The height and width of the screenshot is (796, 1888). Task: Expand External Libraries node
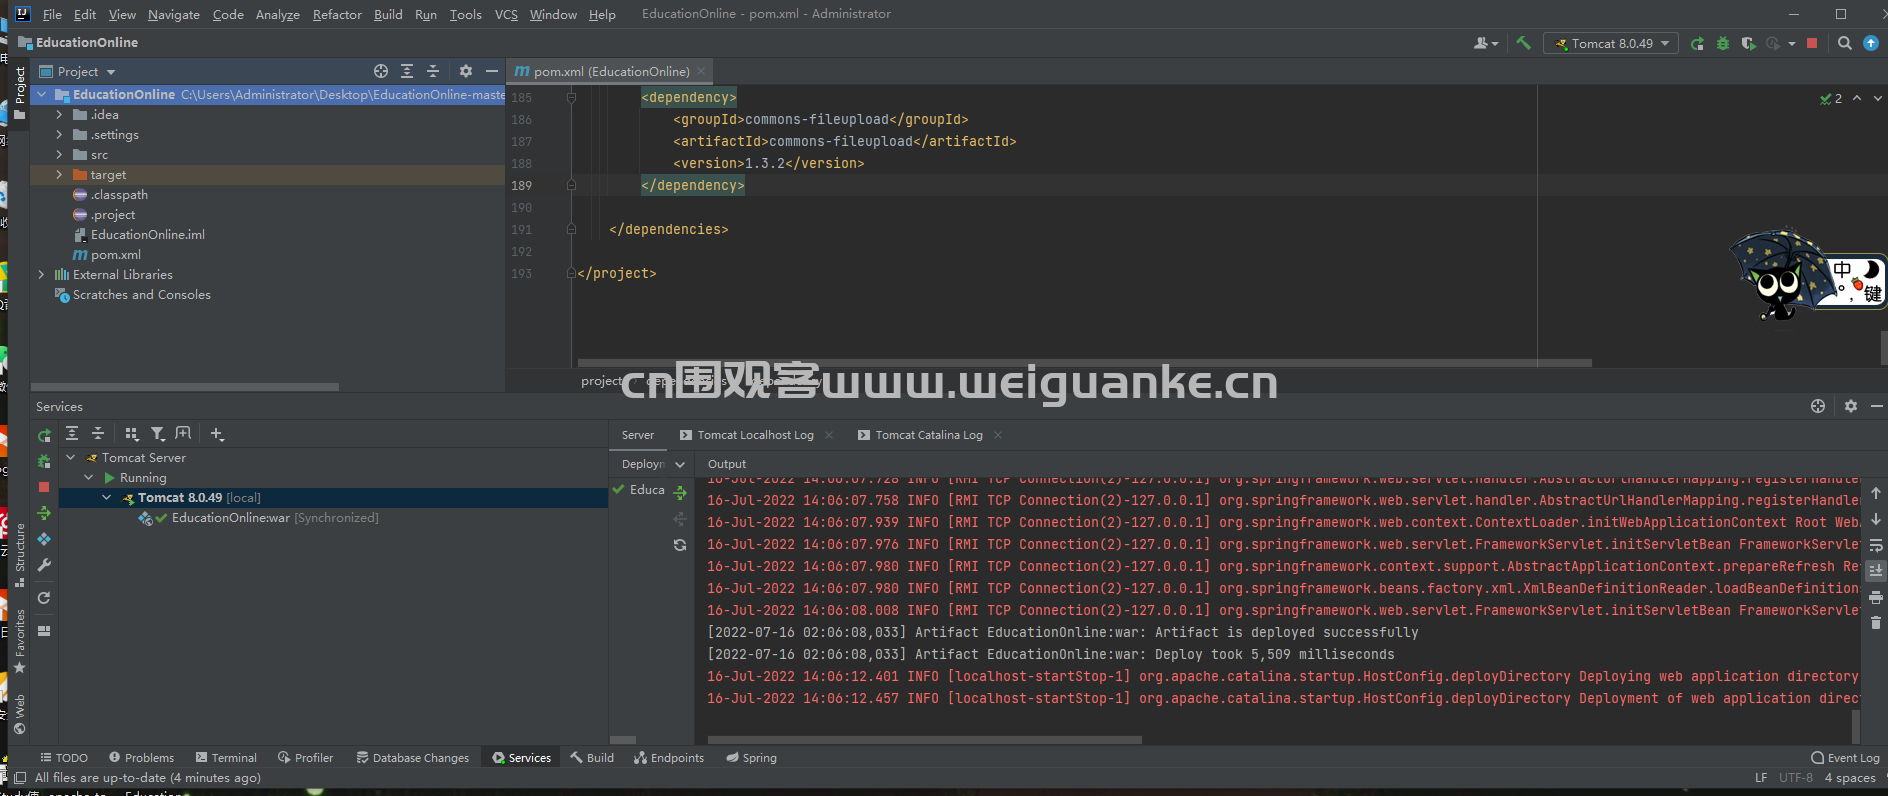pyautogui.click(x=41, y=274)
